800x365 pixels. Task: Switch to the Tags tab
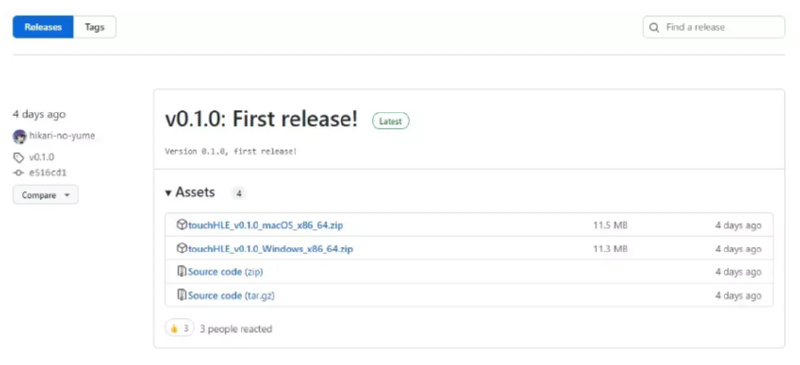point(94,27)
